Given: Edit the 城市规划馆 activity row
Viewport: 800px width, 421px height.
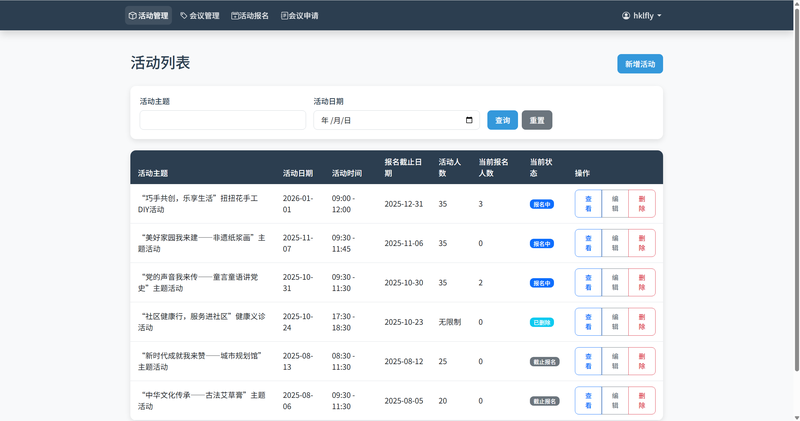Looking at the screenshot, I should (x=615, y=361).
